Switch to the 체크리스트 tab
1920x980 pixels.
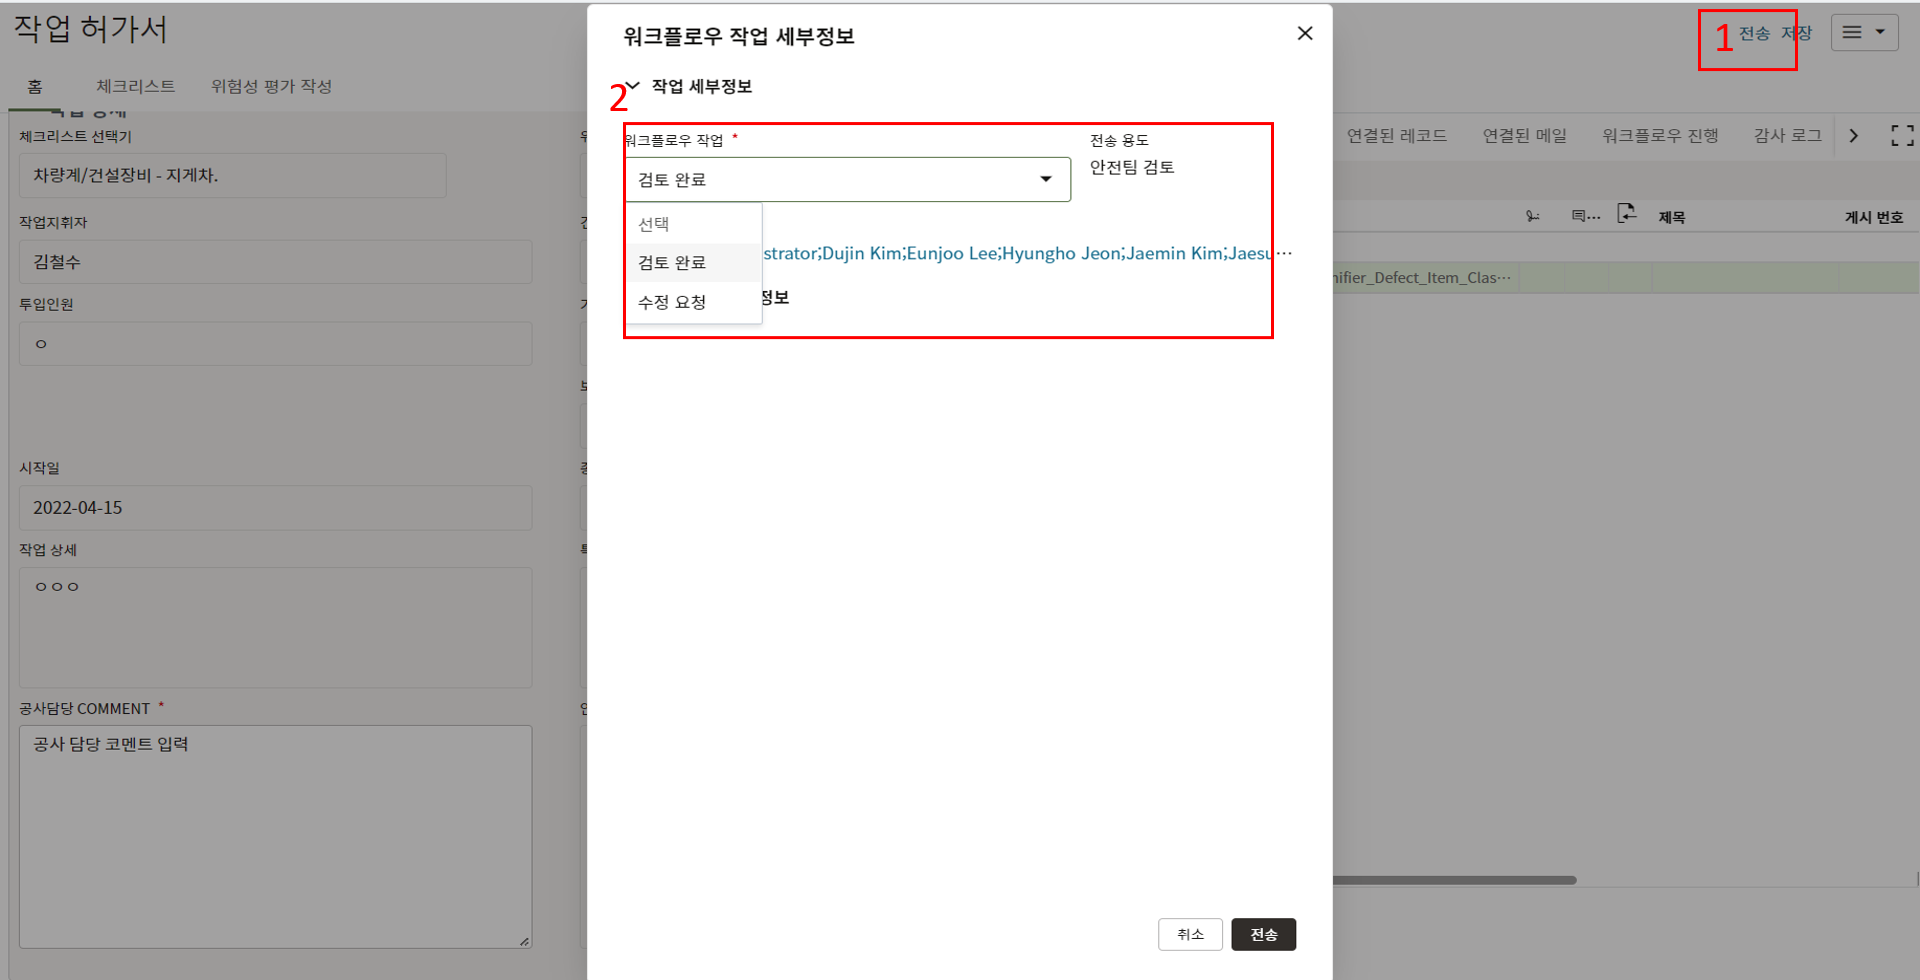click(135, 87)
